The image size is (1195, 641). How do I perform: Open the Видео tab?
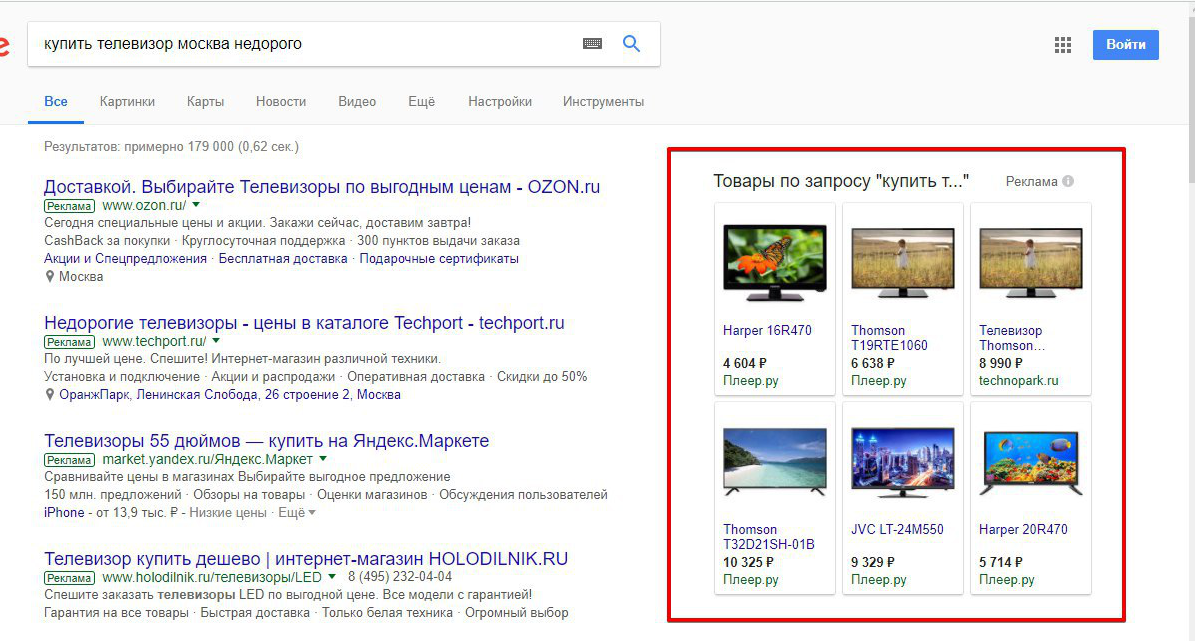pos(357,101)
